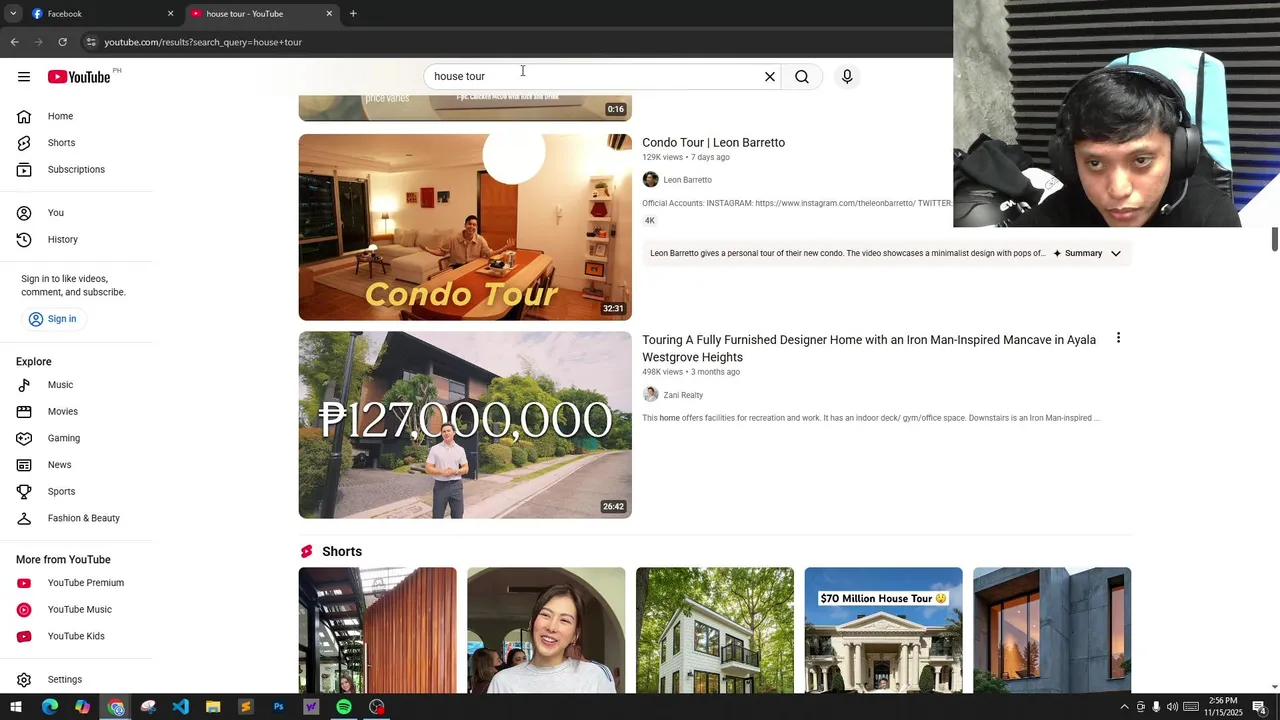The width and height of the screenshot is (1280, 720).
Task: Open the Windows notification center
Action: tap(1260, 707)
